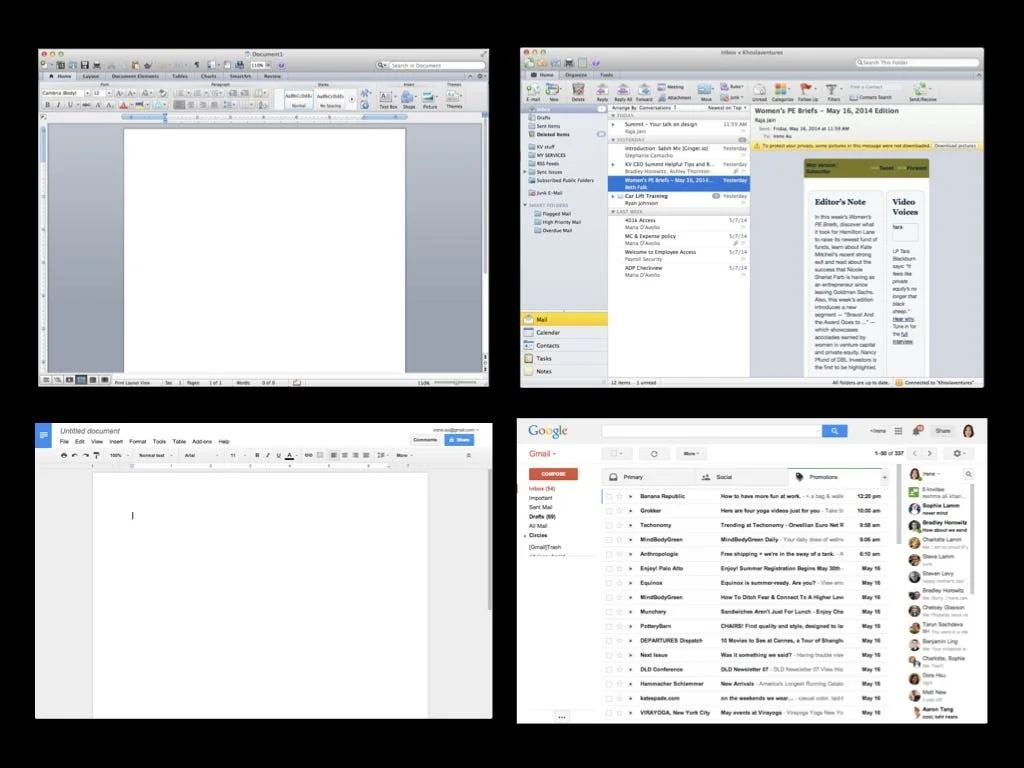Click Send/Receive icon in Outlook
The width and height of the screenshot is (1024, 768).
point(922,91)
